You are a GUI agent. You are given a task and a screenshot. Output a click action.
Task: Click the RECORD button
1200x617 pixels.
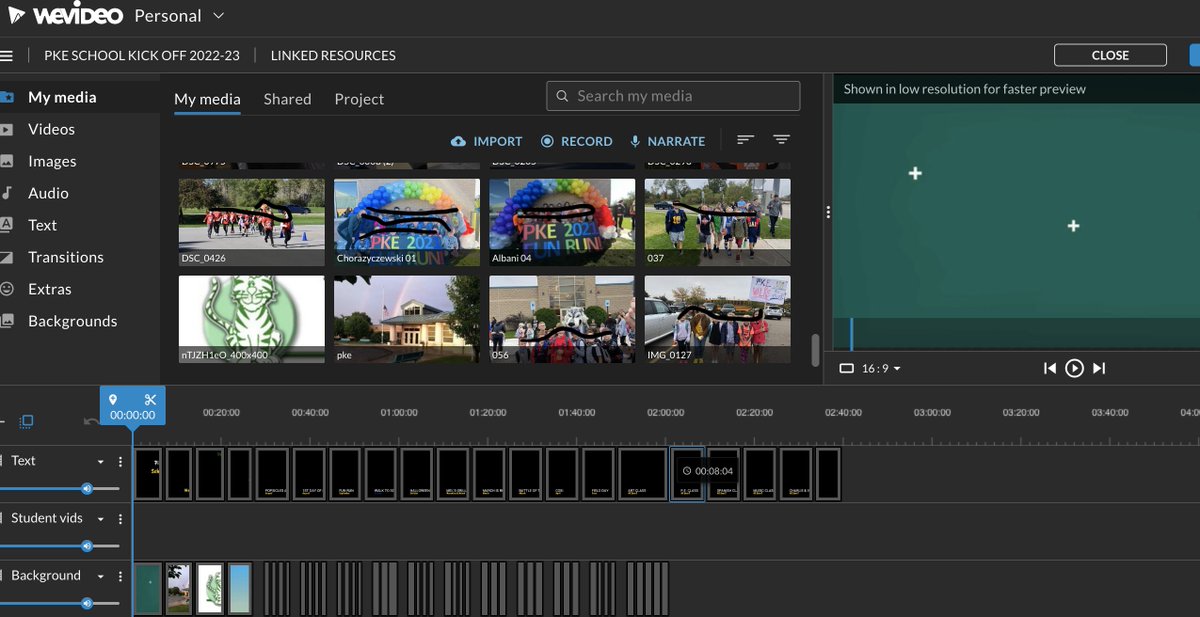pos(576,141)
